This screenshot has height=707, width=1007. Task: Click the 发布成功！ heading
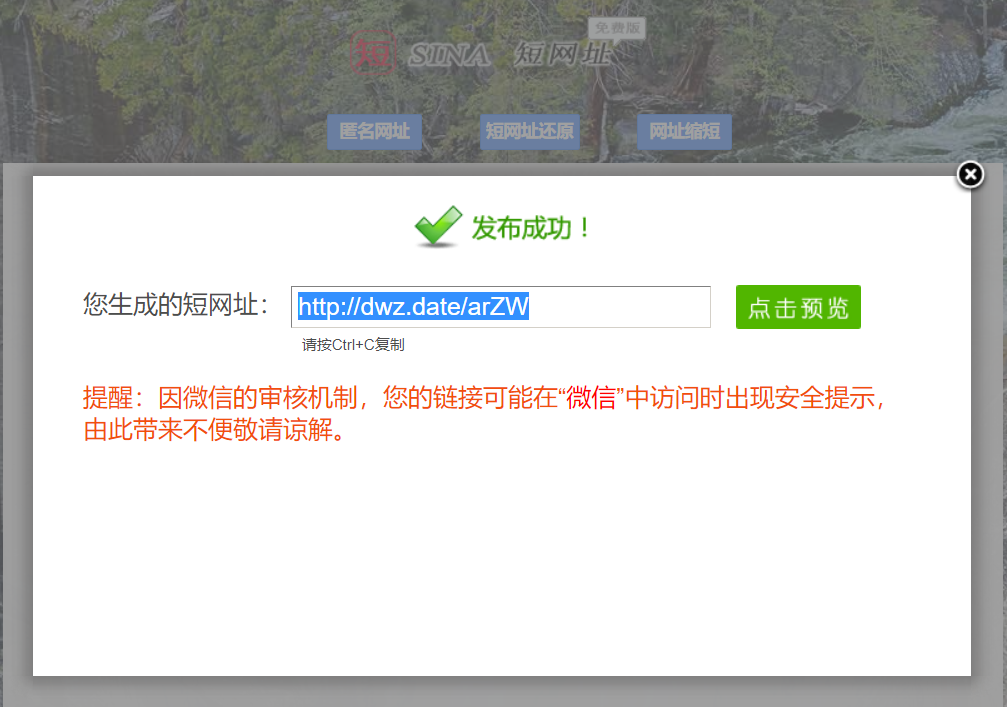tap(532, 228)
